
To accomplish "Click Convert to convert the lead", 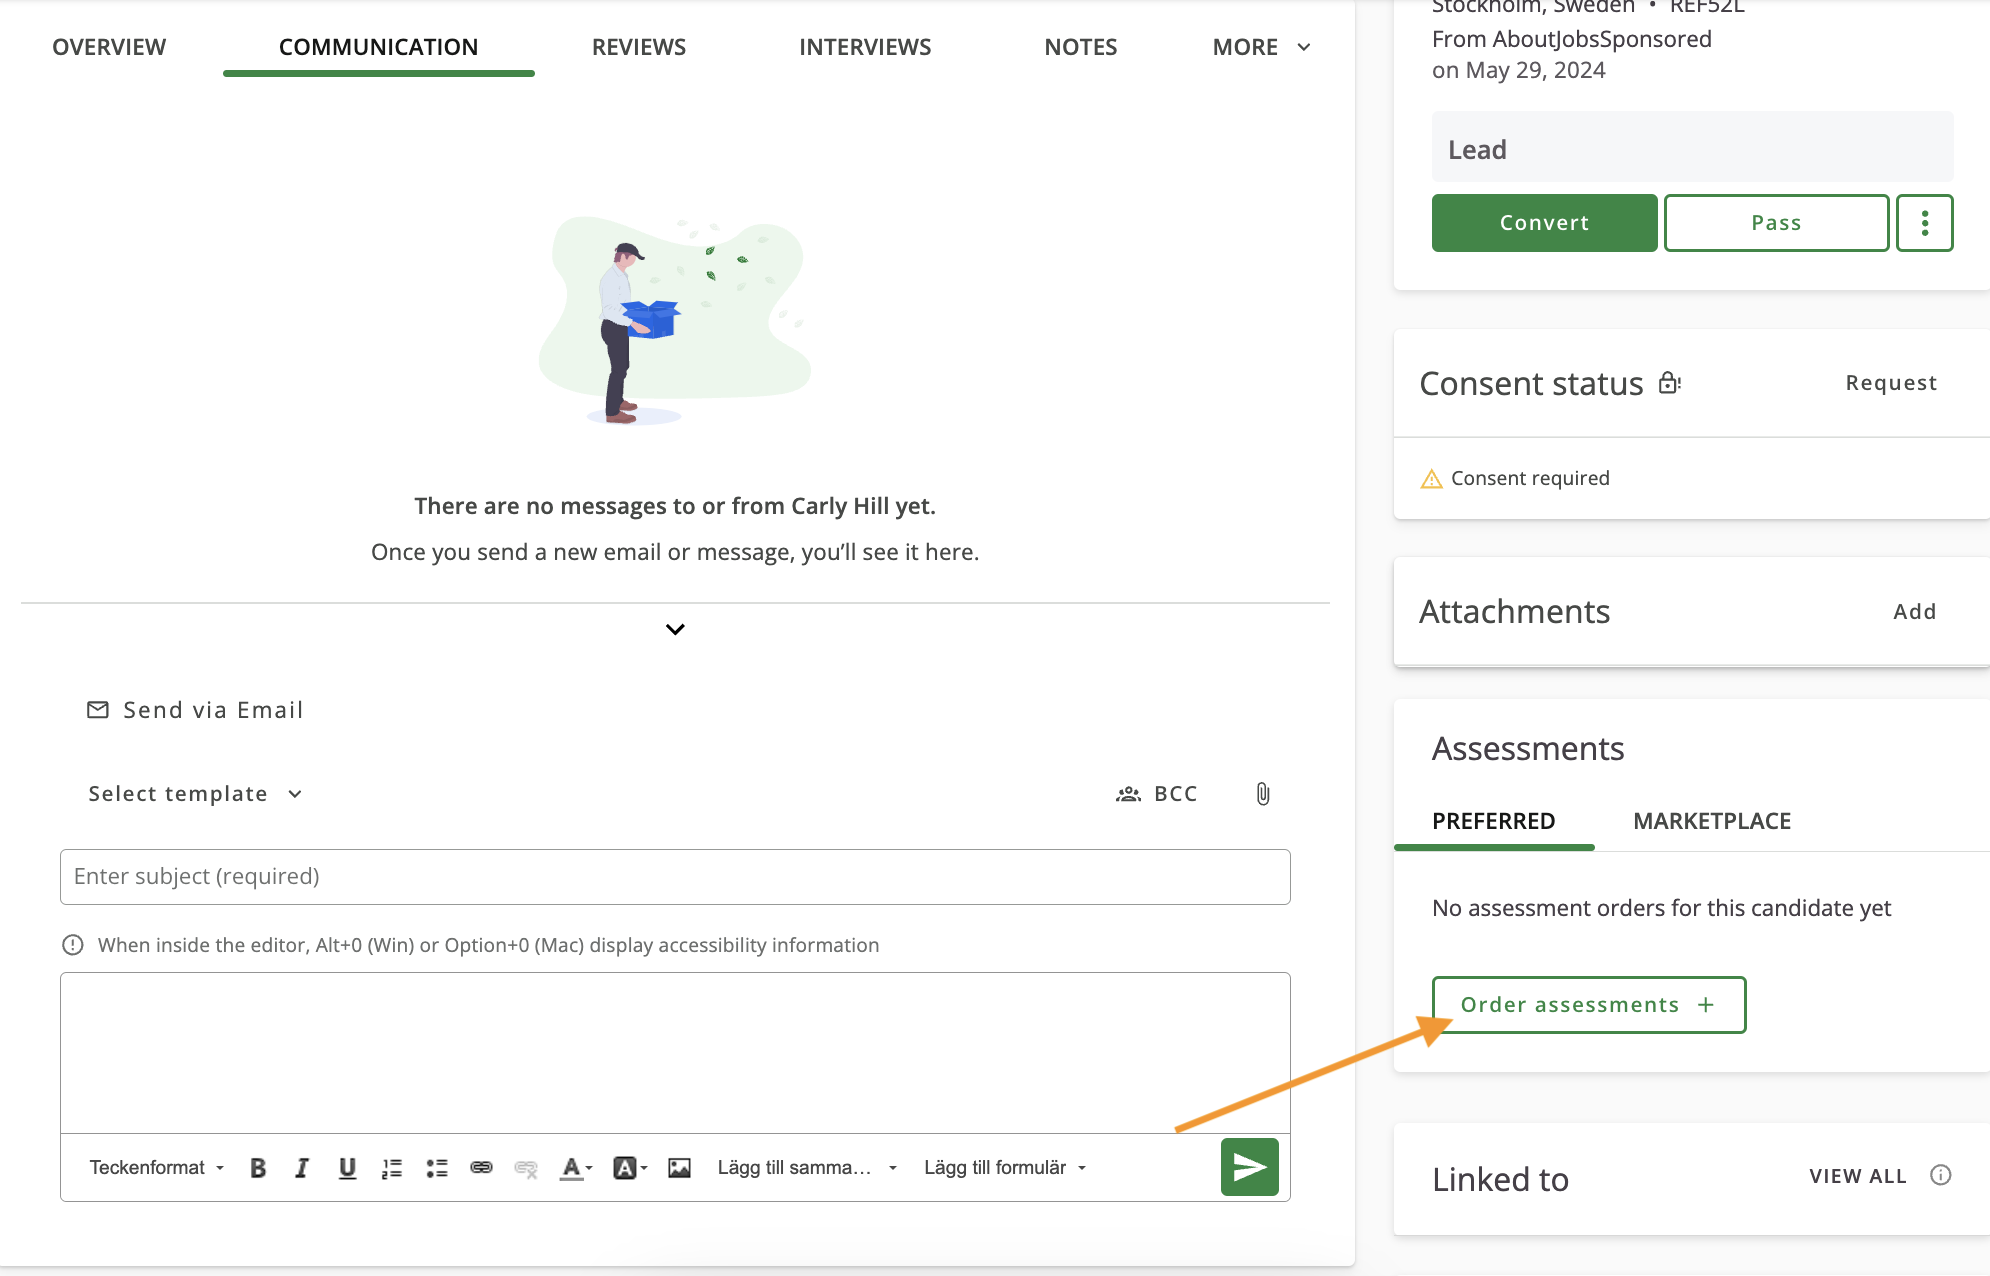I will point(1543,222).
